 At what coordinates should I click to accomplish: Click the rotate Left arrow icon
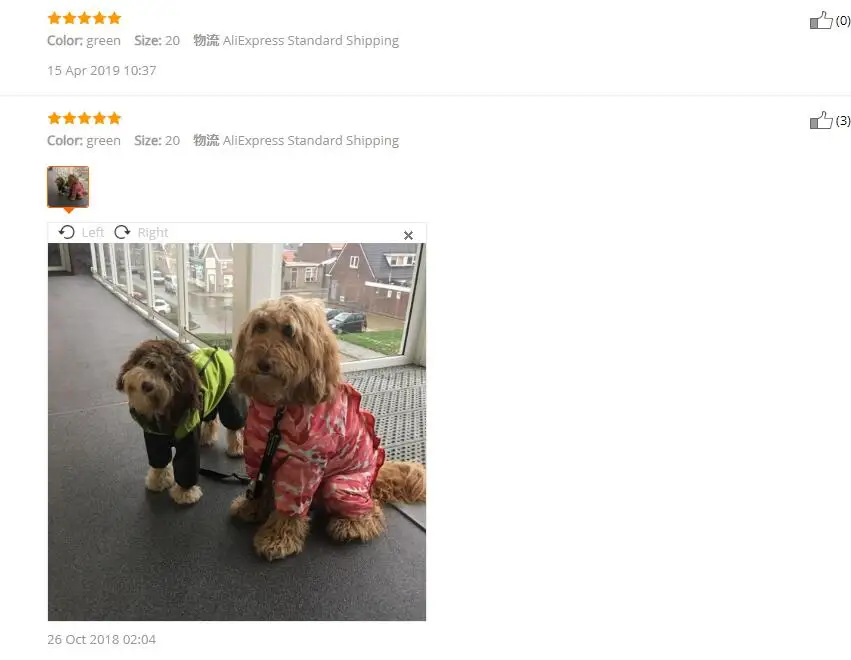(x=67, y=232)
